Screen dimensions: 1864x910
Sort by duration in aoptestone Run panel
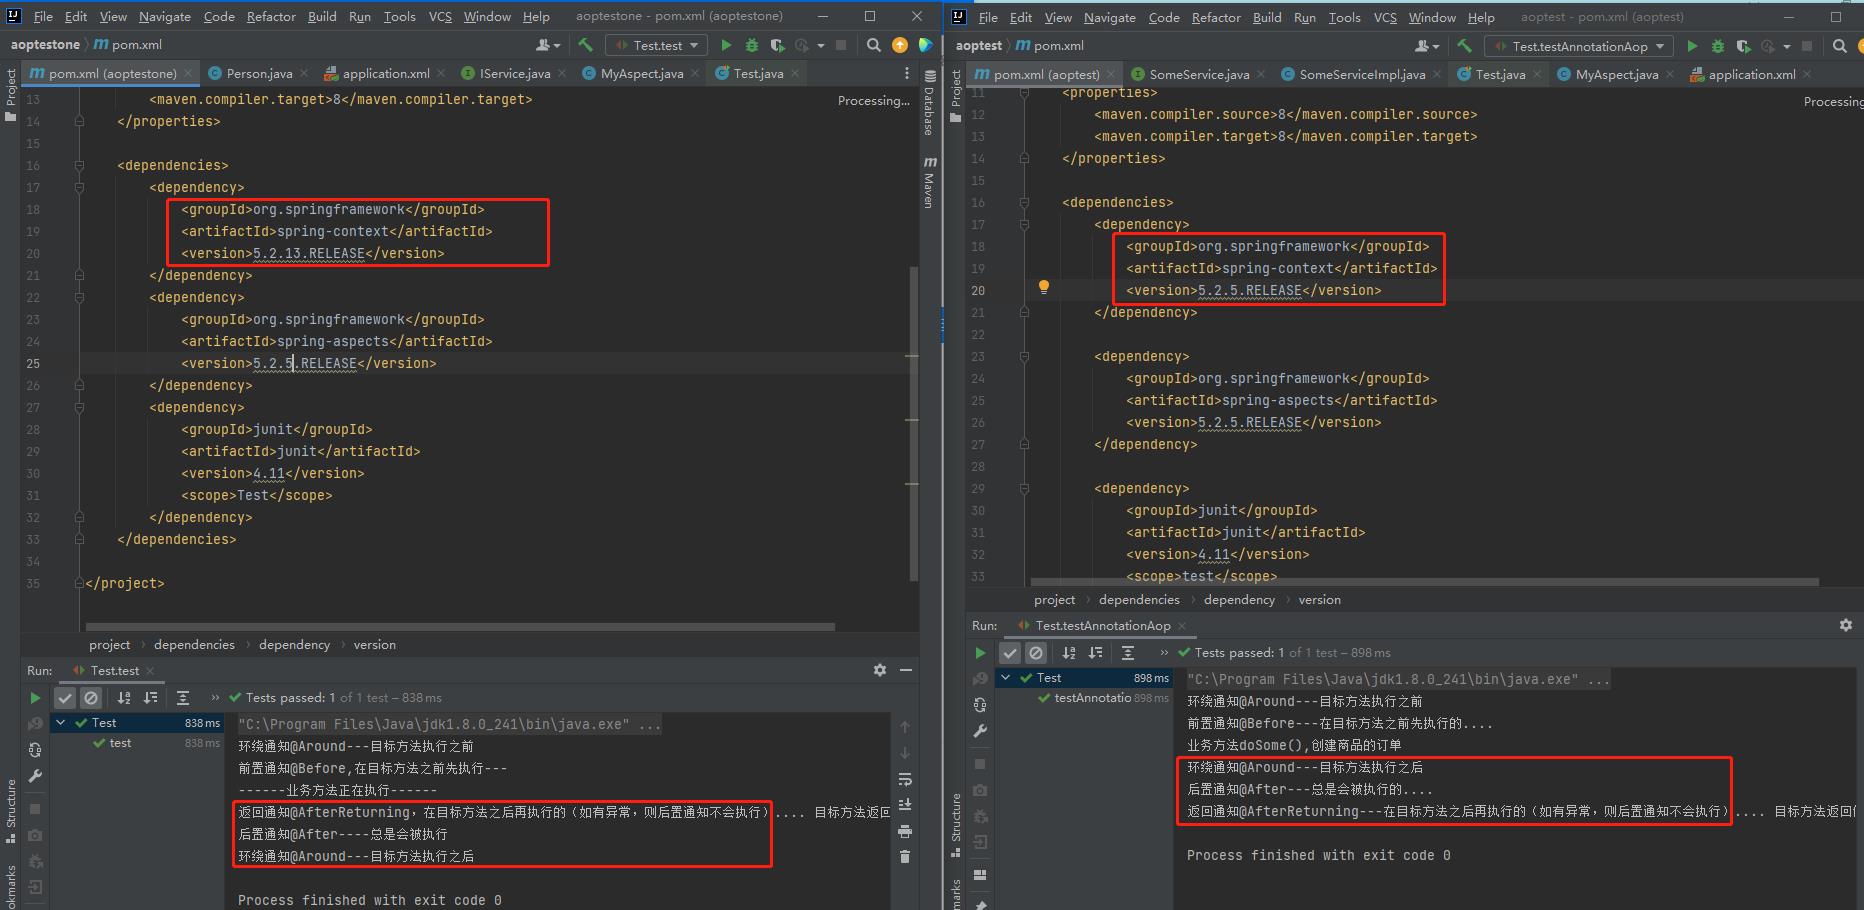(x=151, y=698)
